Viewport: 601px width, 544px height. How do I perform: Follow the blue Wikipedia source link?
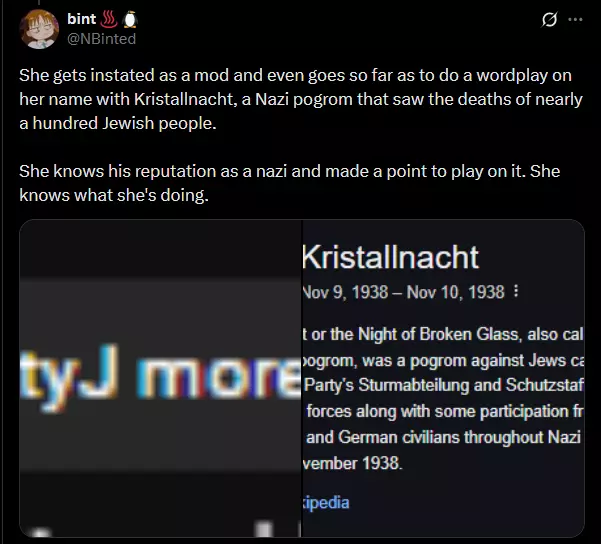click(x=326, y=503)
